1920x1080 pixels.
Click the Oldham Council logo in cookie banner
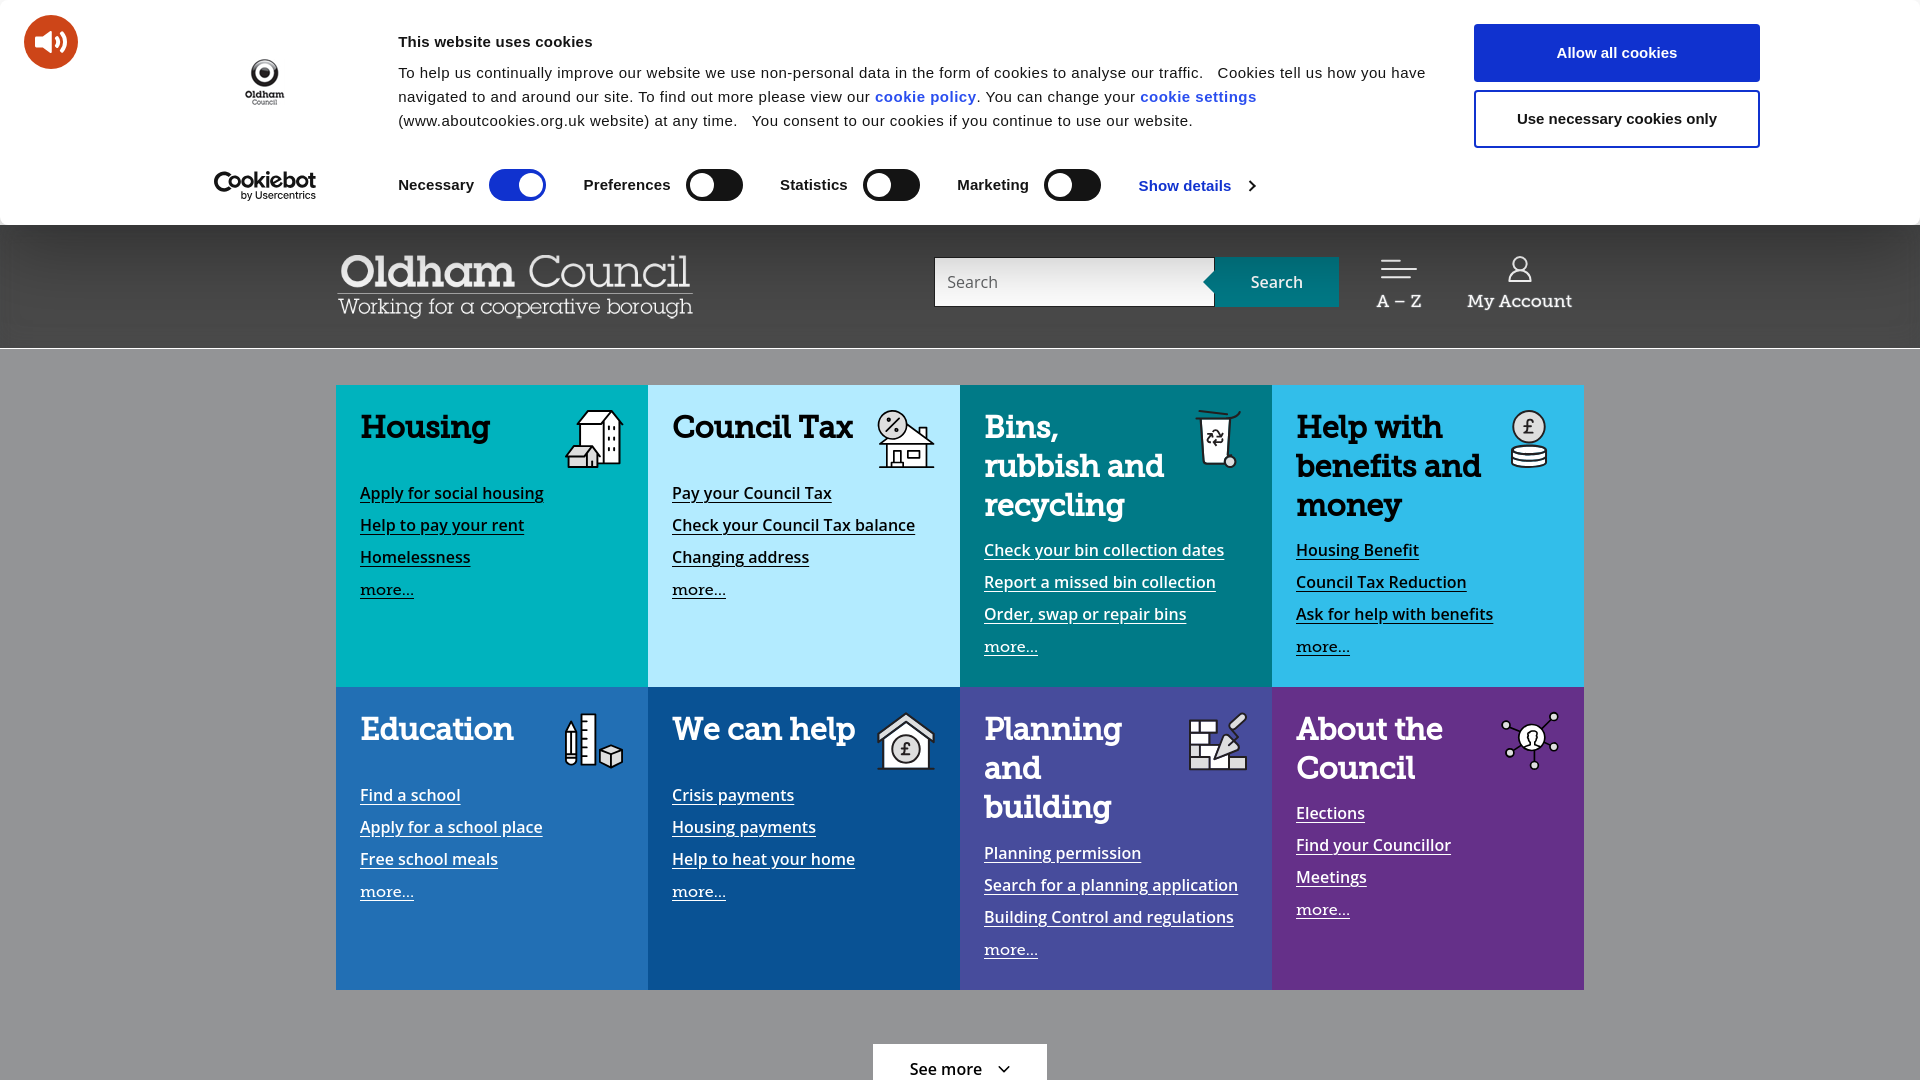[x=265, y=82]
